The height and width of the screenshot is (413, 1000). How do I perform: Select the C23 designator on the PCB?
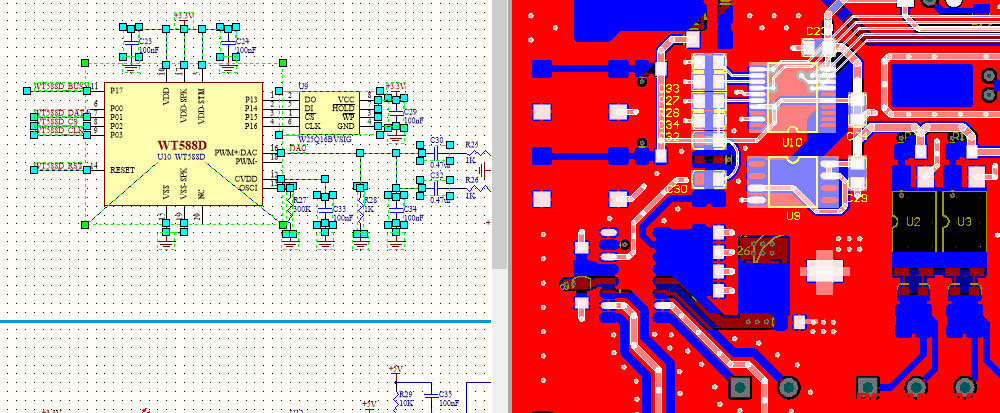817,31
